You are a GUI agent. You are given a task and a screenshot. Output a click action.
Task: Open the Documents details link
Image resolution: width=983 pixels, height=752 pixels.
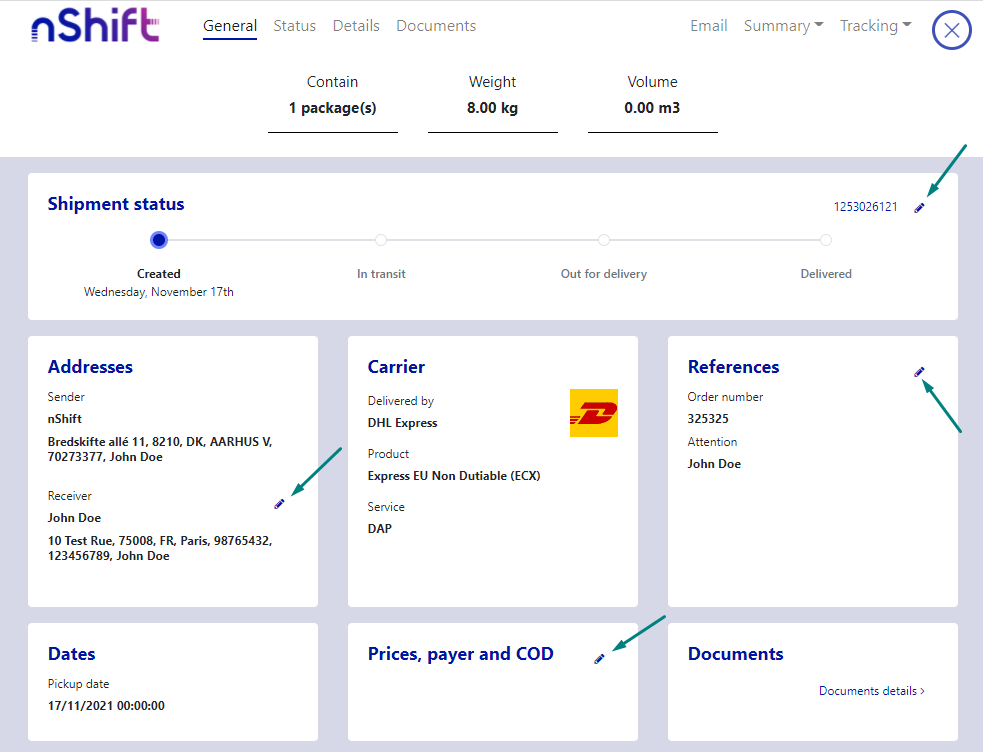871,691
